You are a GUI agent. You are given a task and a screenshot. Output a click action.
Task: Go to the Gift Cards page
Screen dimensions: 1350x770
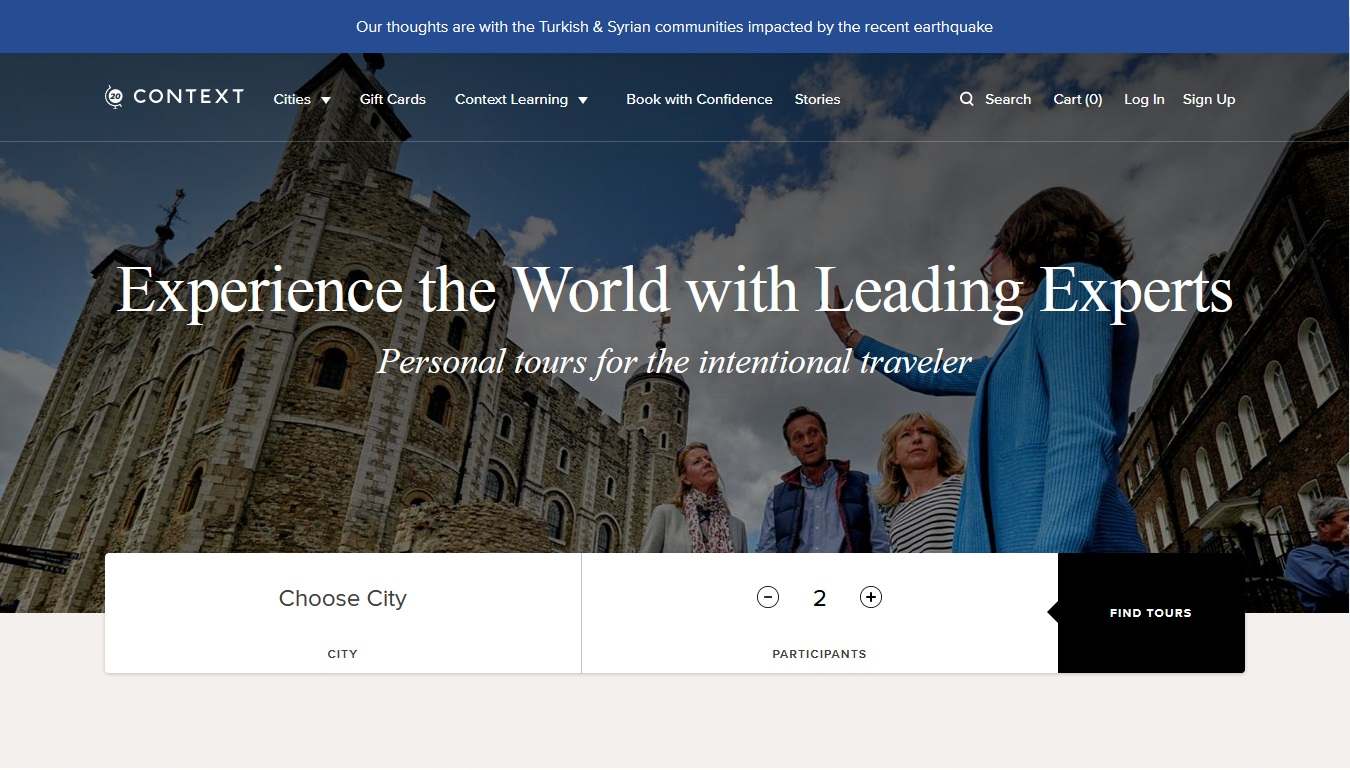[392, 99]
